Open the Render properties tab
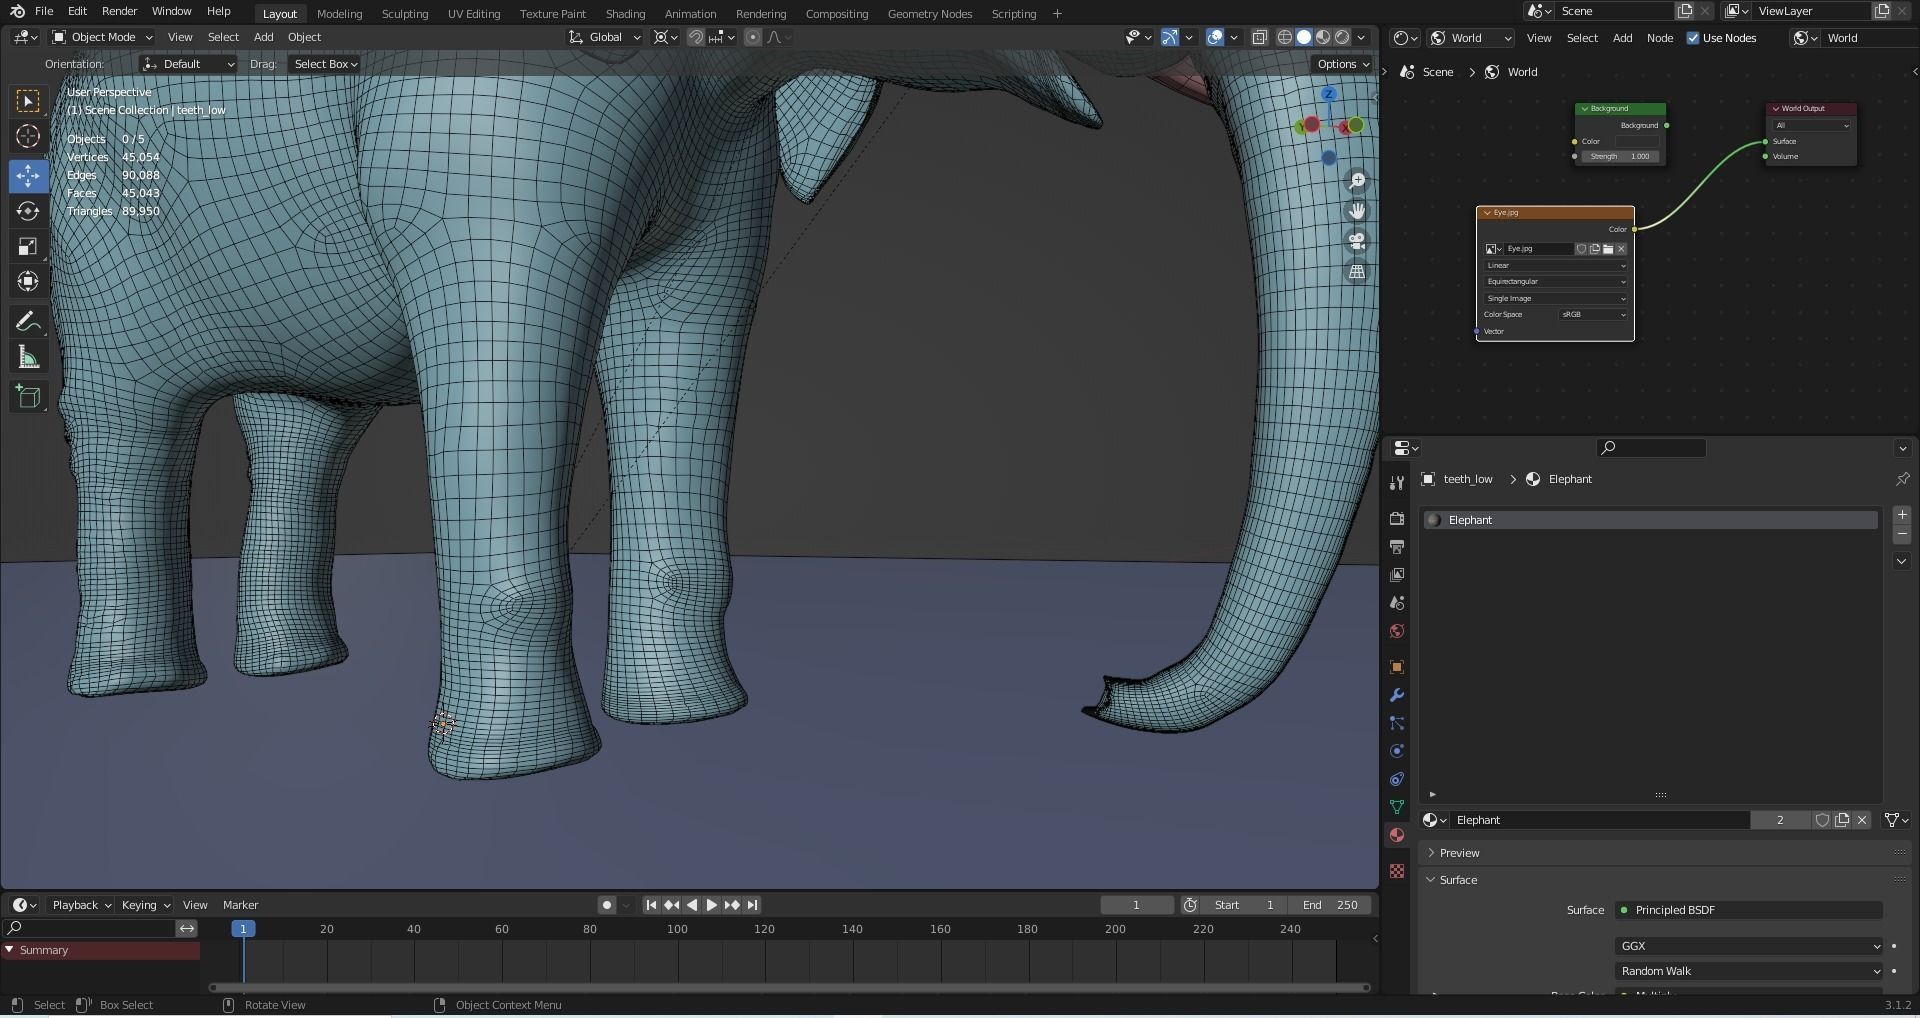The image size is (1920, 1018). click(x=1397, y=519)
